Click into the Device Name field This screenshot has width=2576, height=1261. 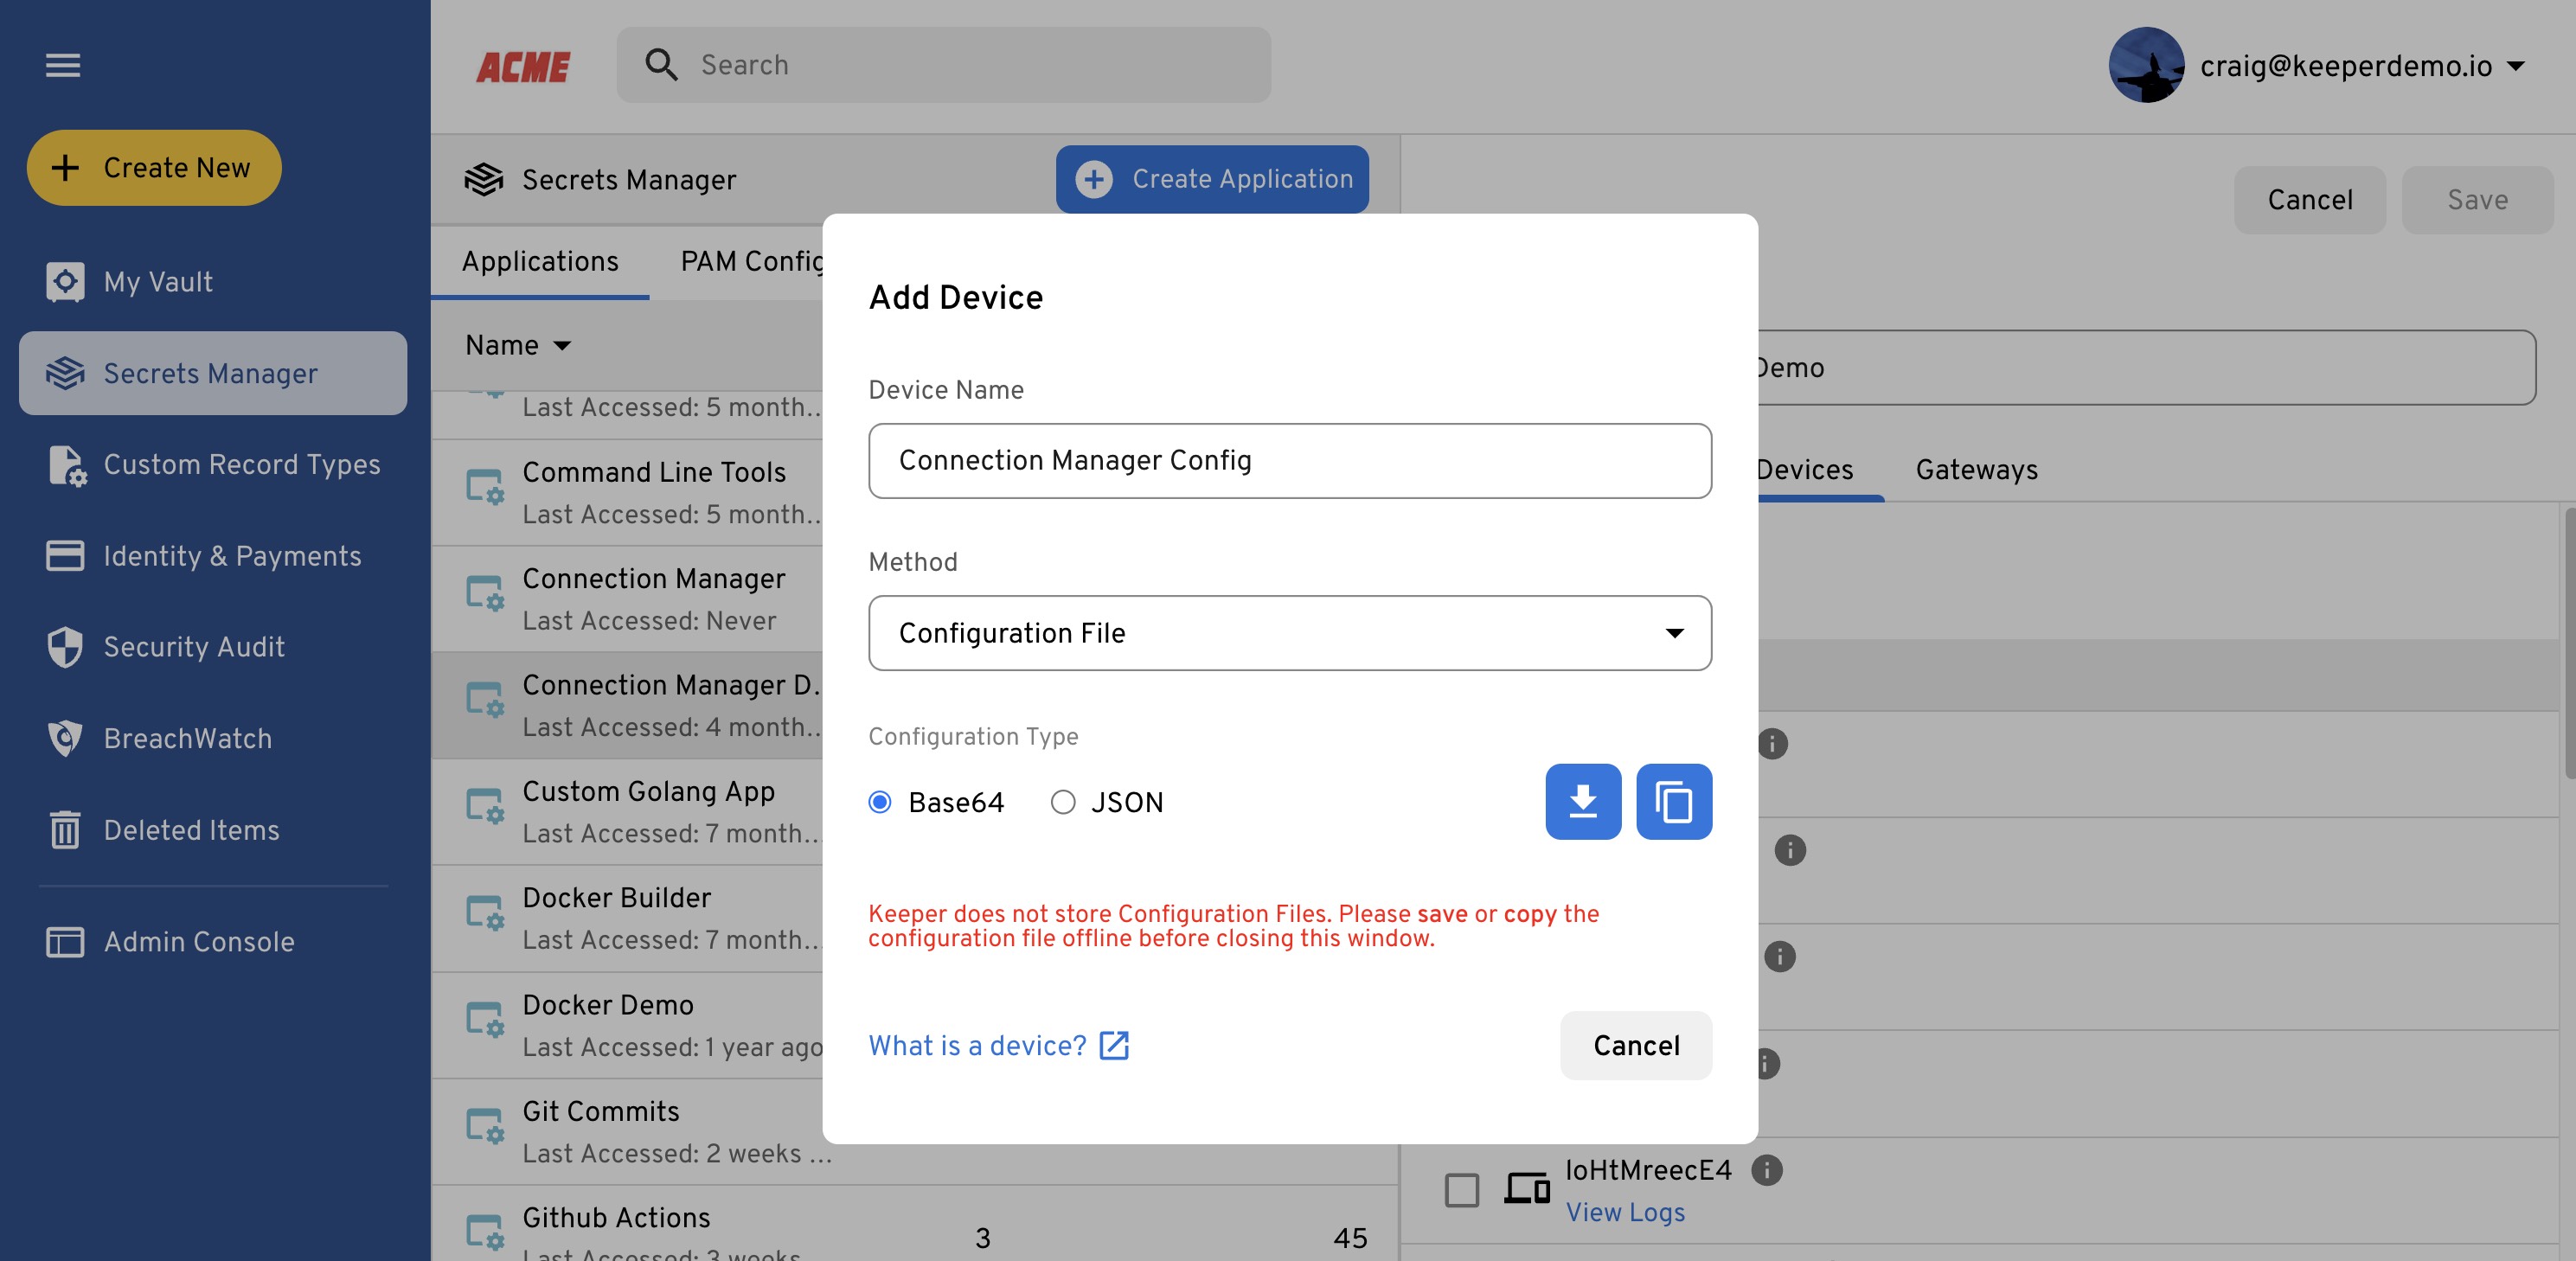1289,461
